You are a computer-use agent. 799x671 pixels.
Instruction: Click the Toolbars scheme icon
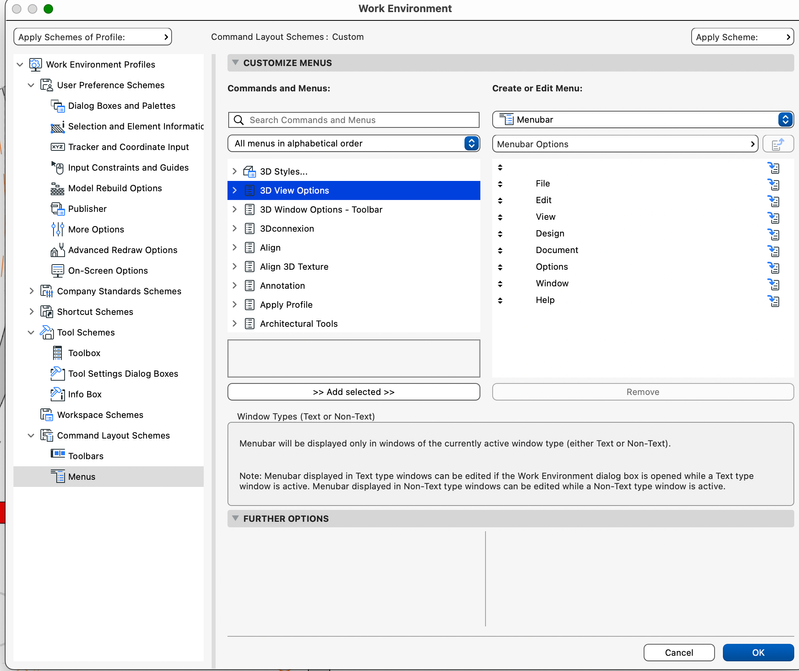point(58,456)
